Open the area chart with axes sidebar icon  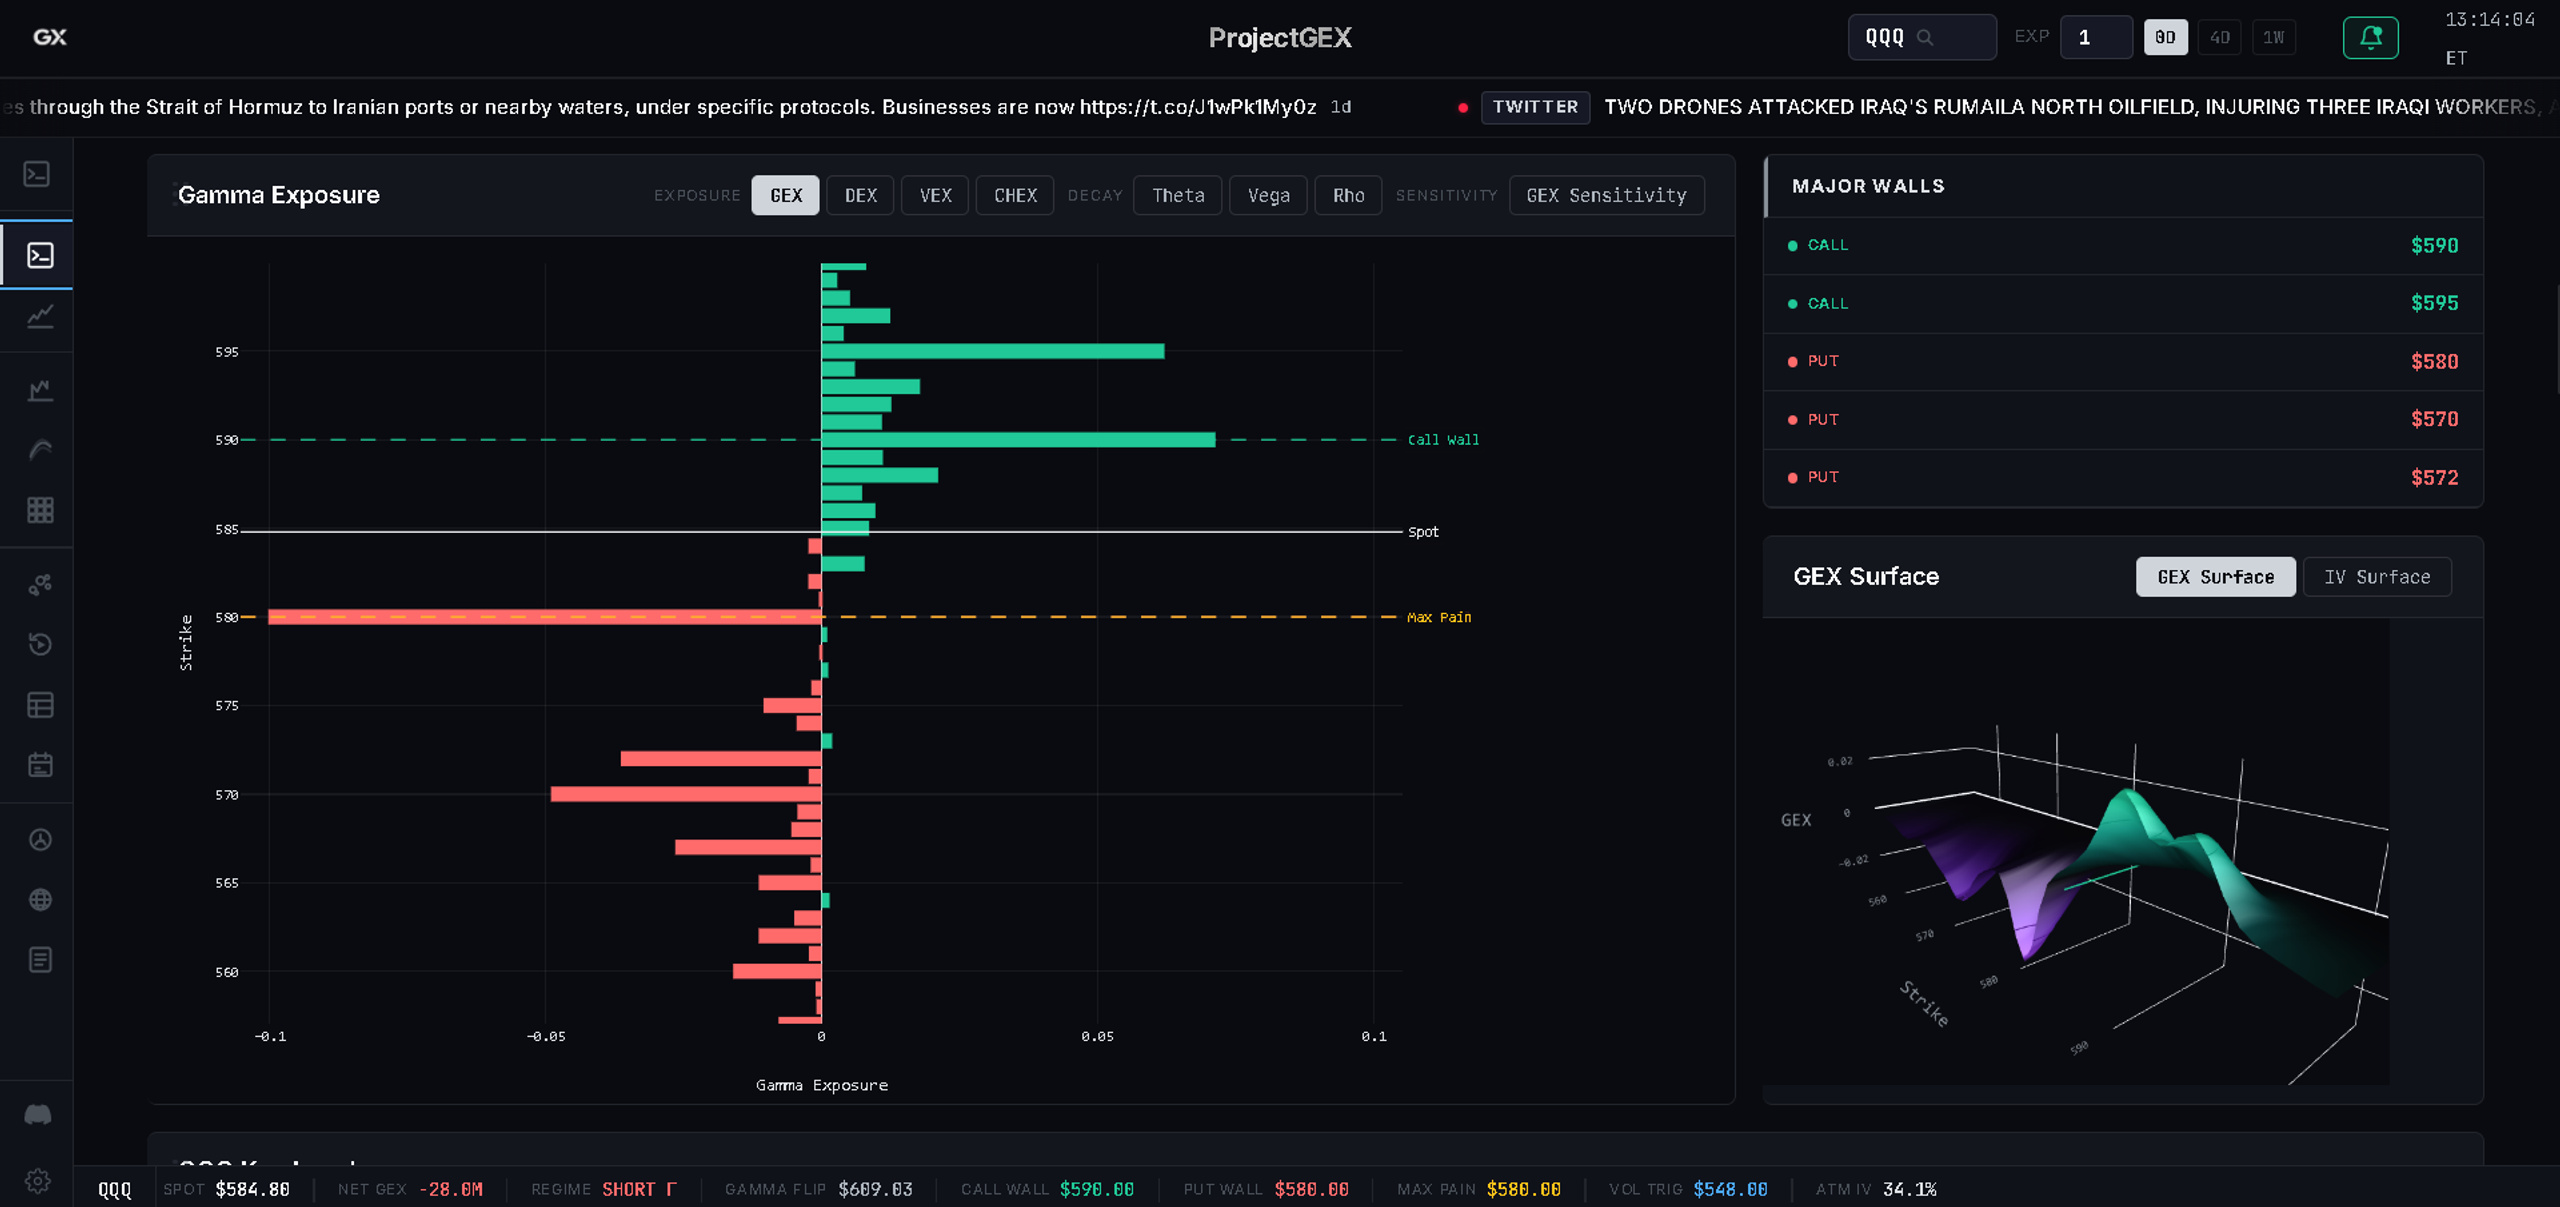click(40, 390)
